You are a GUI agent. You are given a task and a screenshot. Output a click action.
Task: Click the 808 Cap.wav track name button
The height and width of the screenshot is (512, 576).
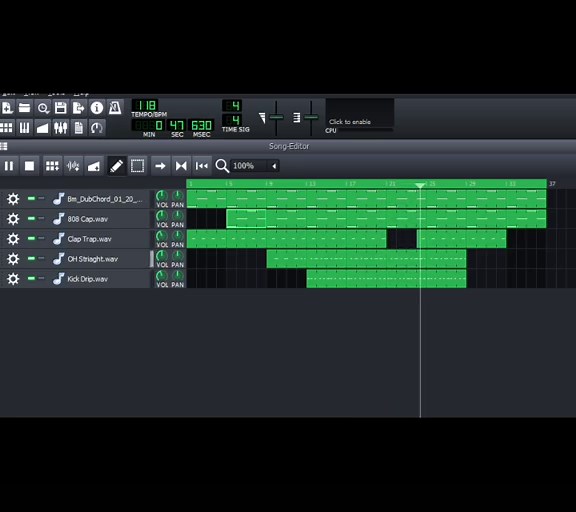[x=100, y=219]
